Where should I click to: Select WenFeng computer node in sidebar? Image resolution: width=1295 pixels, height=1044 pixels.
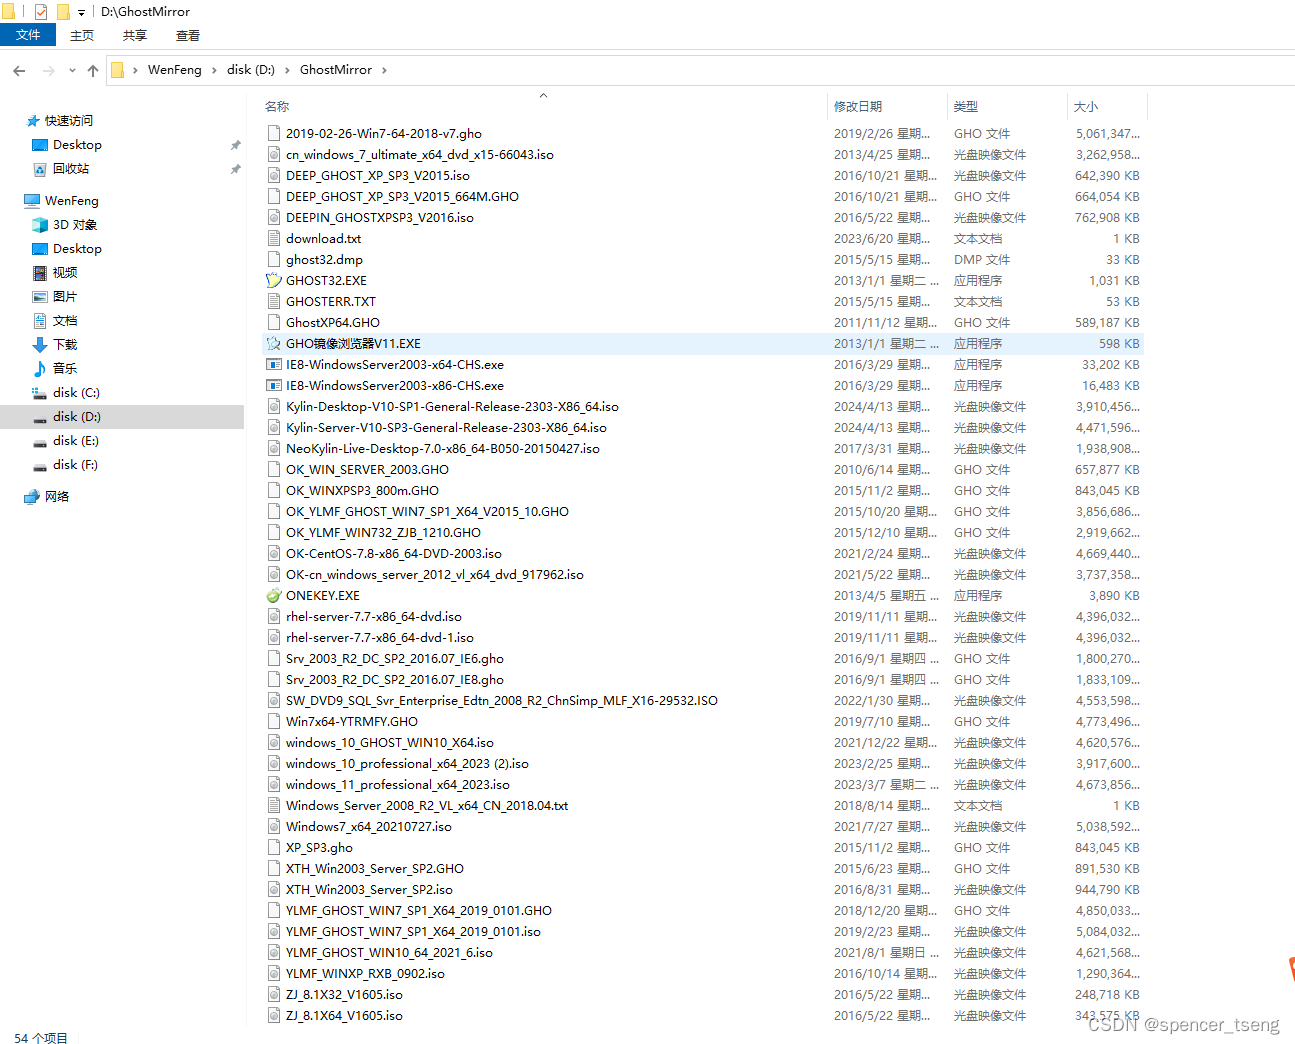click(72, 201)
